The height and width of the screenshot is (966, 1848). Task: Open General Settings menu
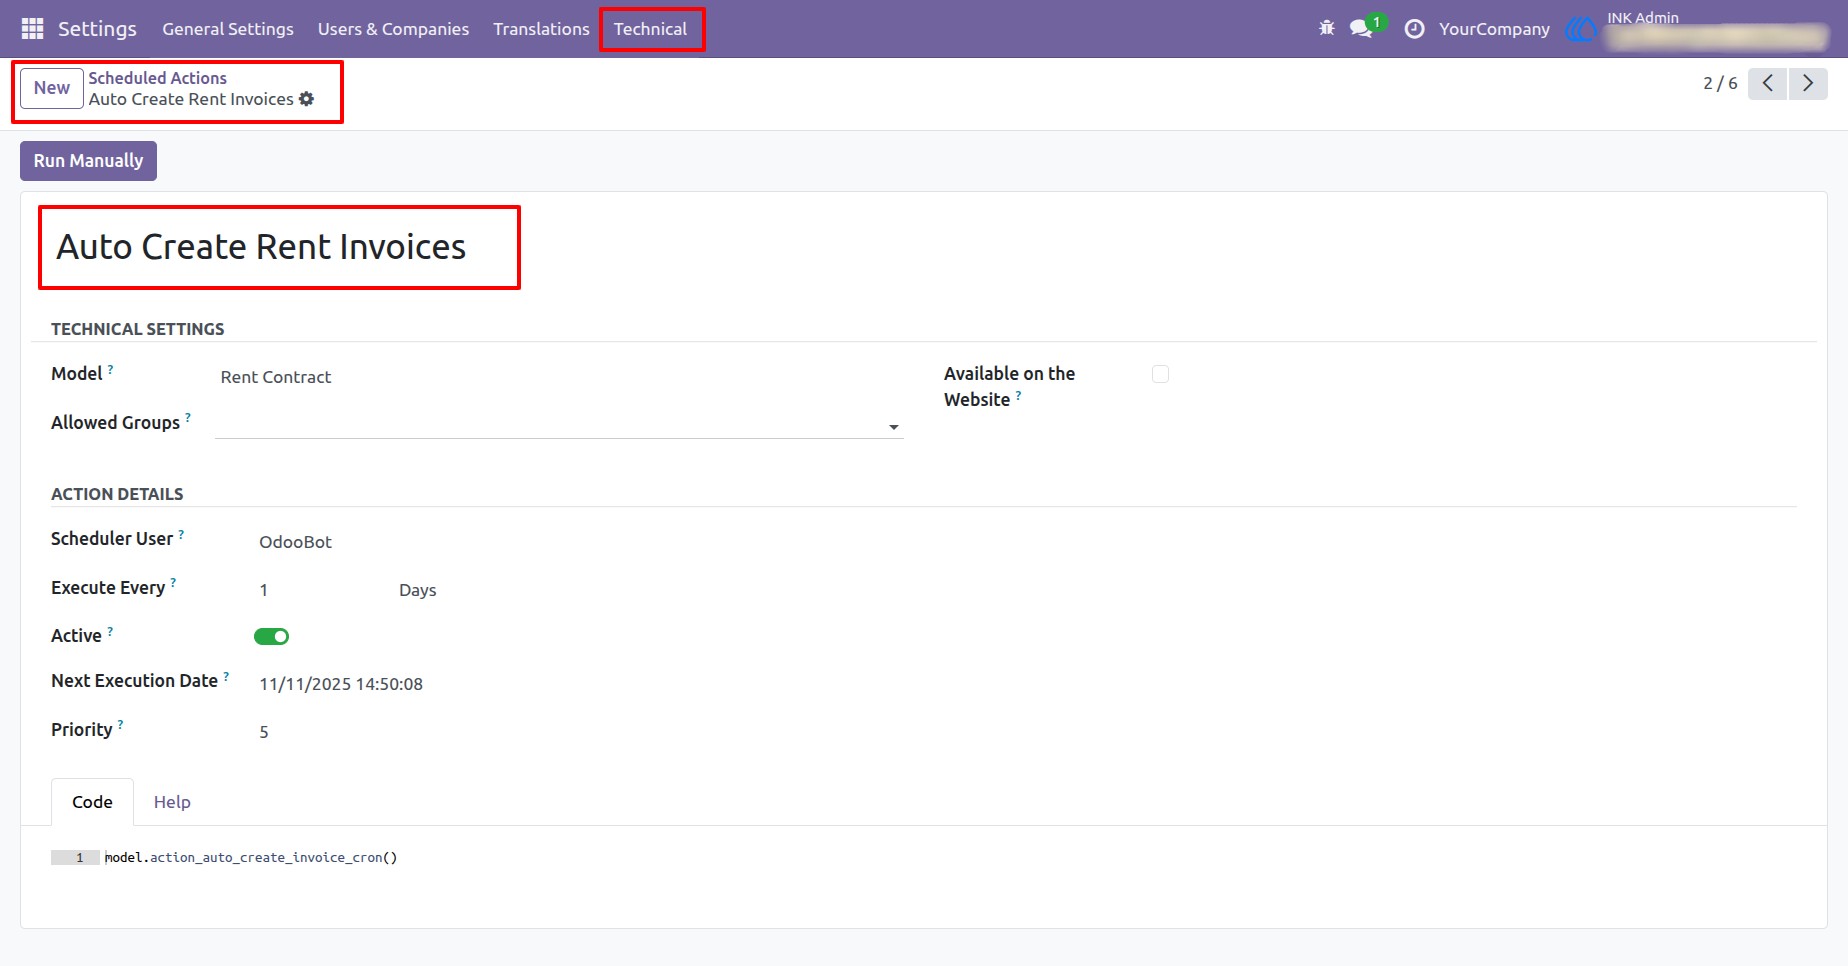click(x=228, y=29)
